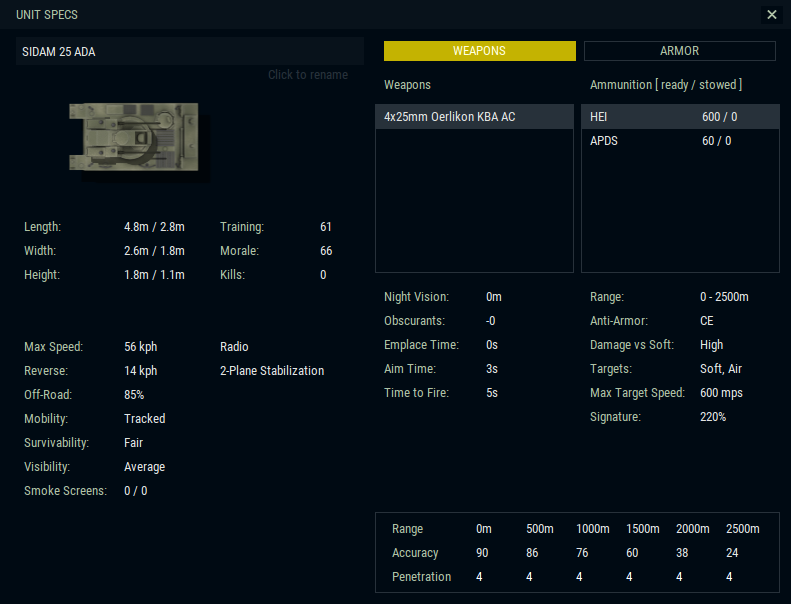
Task: Switch to the ARMOR tab
Action: click(680, 51)
